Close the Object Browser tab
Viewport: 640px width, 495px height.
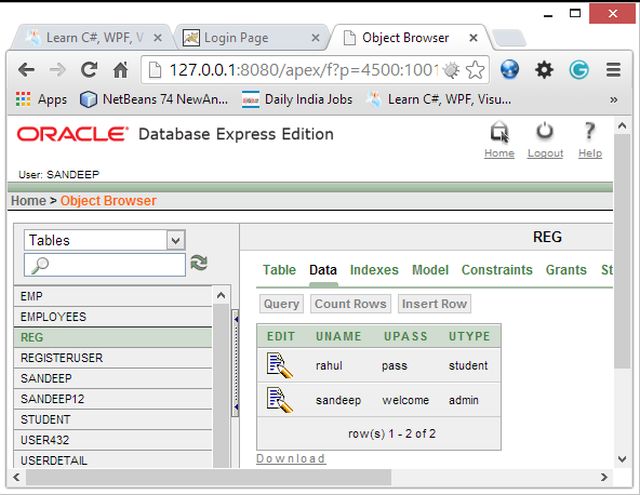[x=473, y=38]
